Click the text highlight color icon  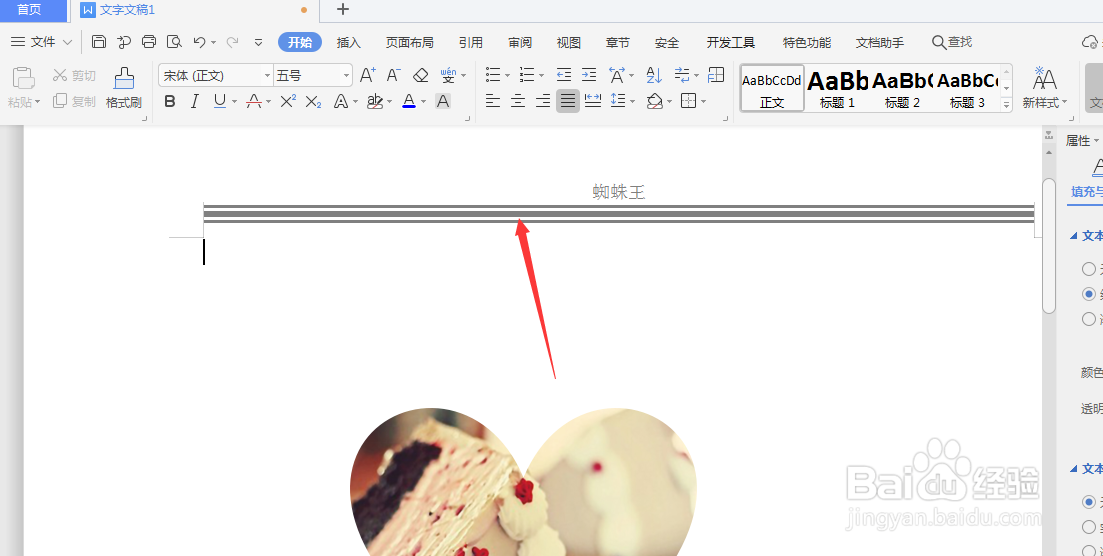tap(375, 101)
